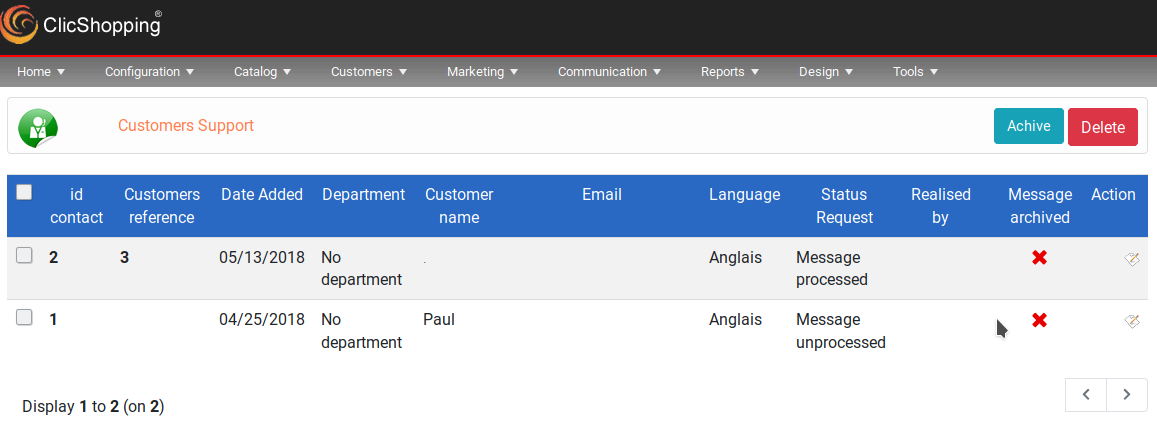Click the Achive button
1157x432 pixels.
[x=1029, y=126]
